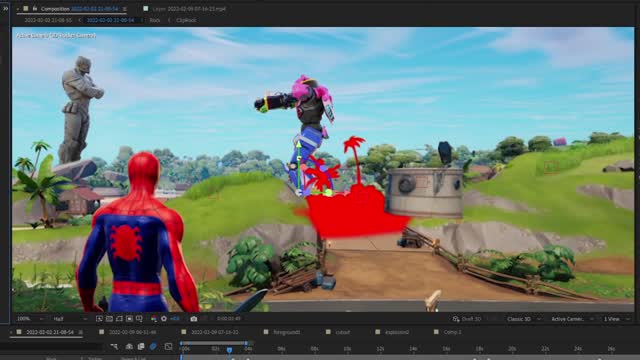
Task: Switch to the cutout timeline tab
Action: pos(342,332)
